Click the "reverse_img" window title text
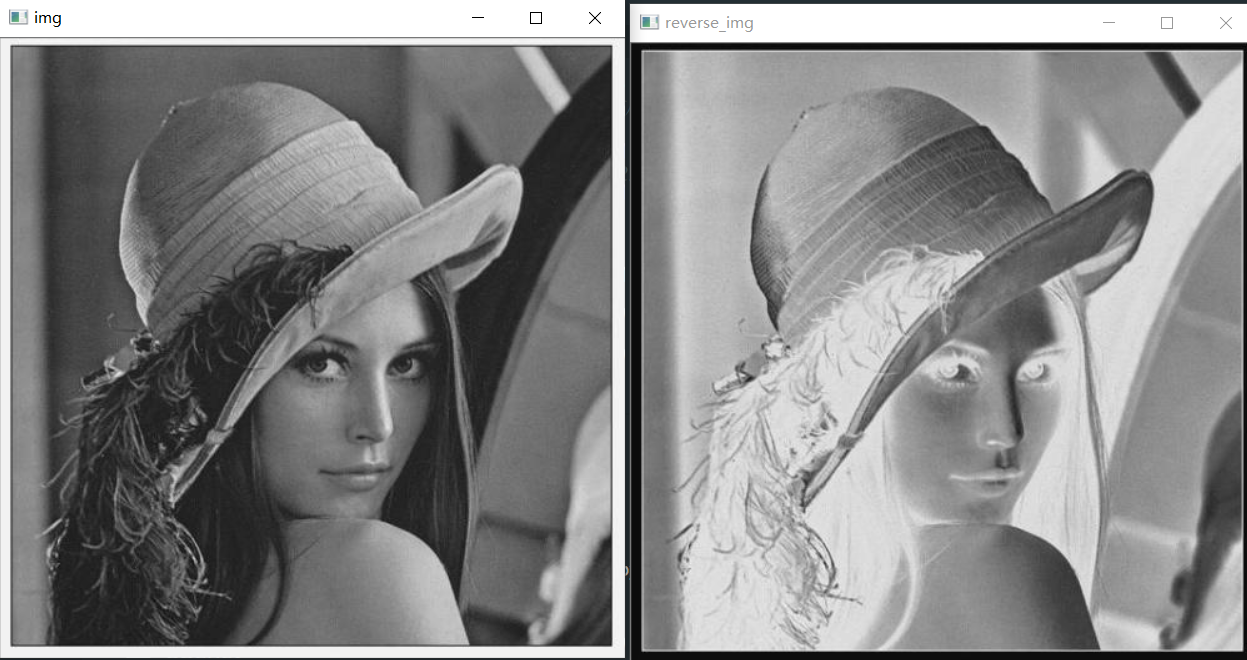Viewport: 1247px width, 660px height. (709, 23)
